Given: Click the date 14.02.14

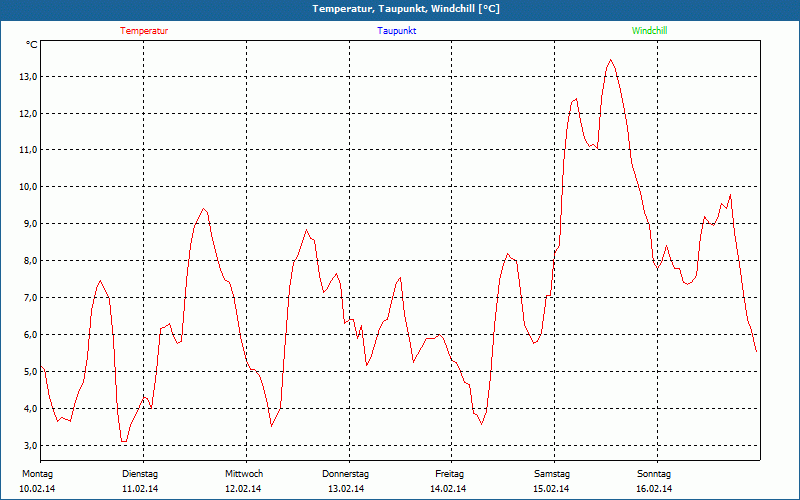Looking at the screenshot, I should tap(448, 489).
